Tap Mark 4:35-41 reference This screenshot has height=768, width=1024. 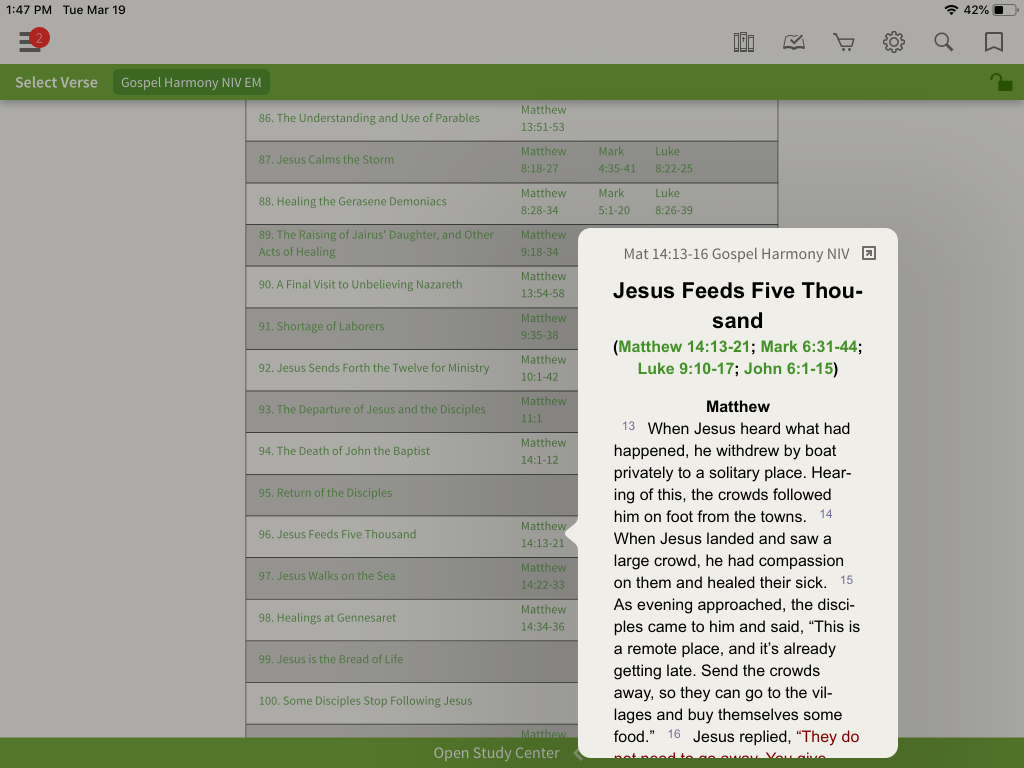(x=616, y=160)
